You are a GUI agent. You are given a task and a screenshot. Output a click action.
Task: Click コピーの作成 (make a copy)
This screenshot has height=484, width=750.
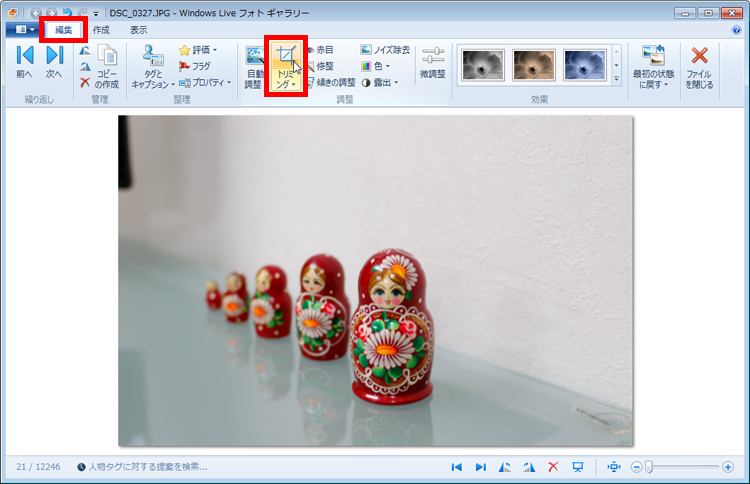click(x=107, y=67)
